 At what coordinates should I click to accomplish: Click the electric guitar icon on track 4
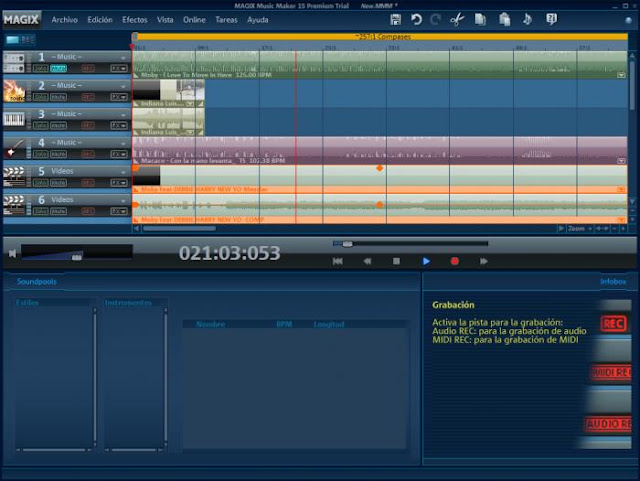[x=14, y=148]
